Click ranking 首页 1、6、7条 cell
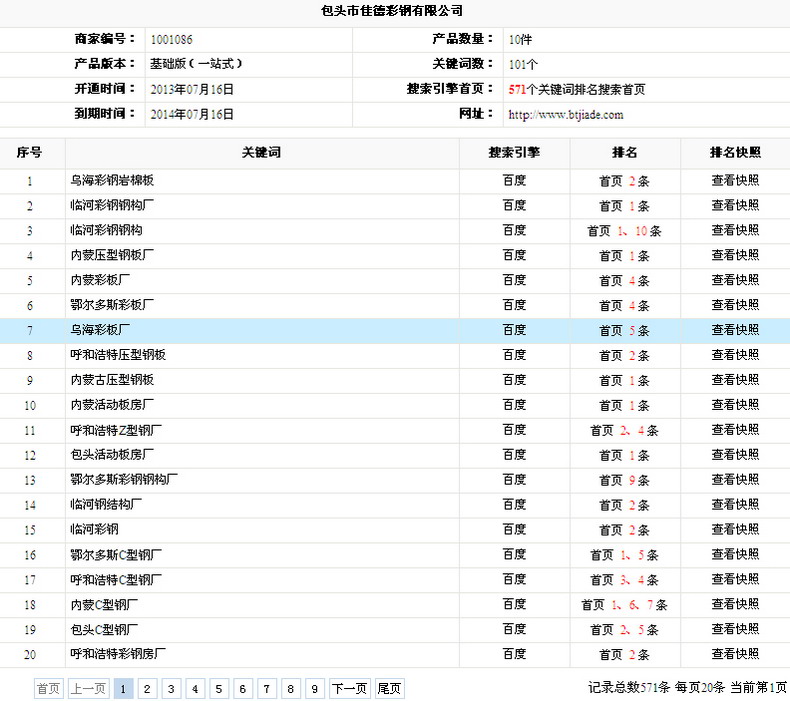The width and height of the screenshot is (790, 701). tap(624, 604)
